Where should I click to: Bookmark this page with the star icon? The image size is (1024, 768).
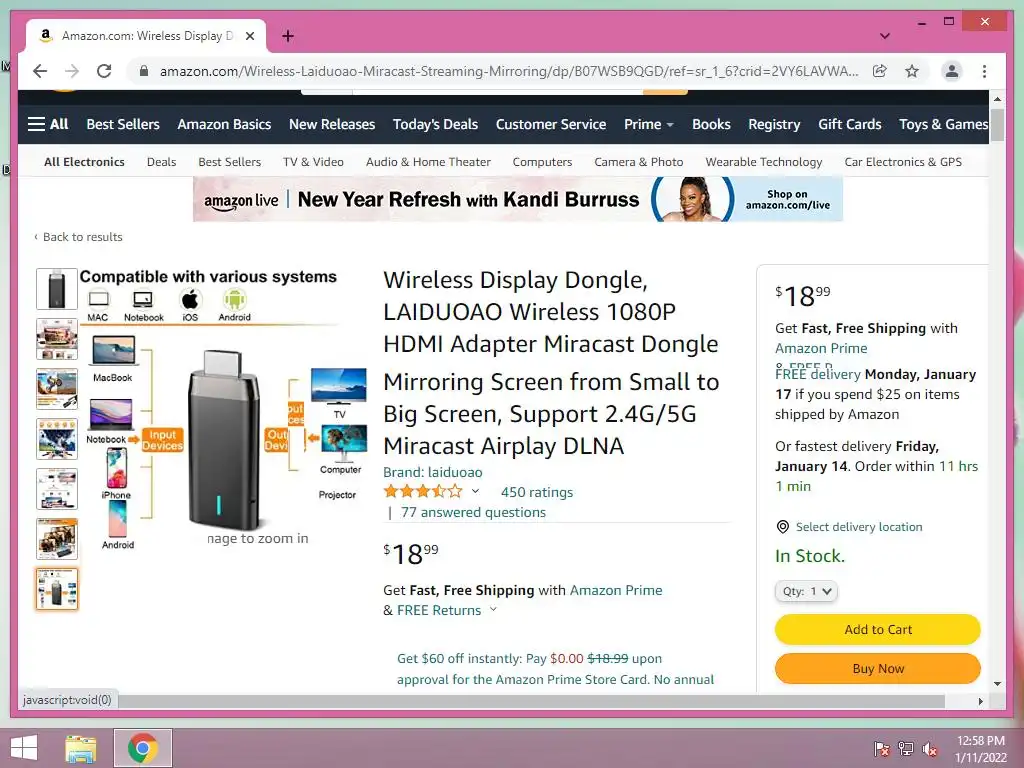pos(912,71)
